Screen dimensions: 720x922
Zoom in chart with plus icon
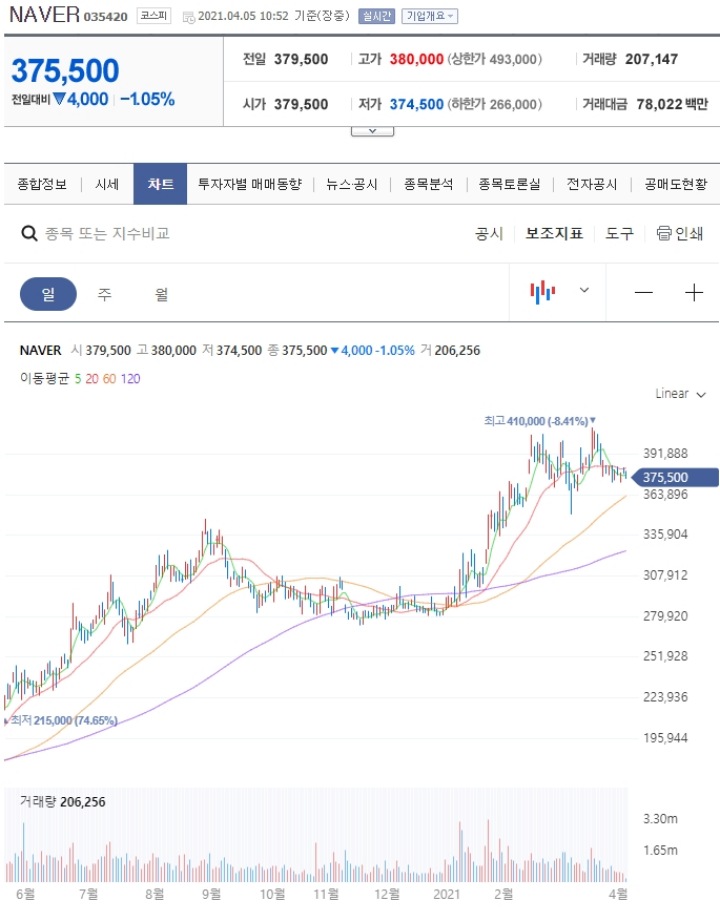(x=694, y=292)
